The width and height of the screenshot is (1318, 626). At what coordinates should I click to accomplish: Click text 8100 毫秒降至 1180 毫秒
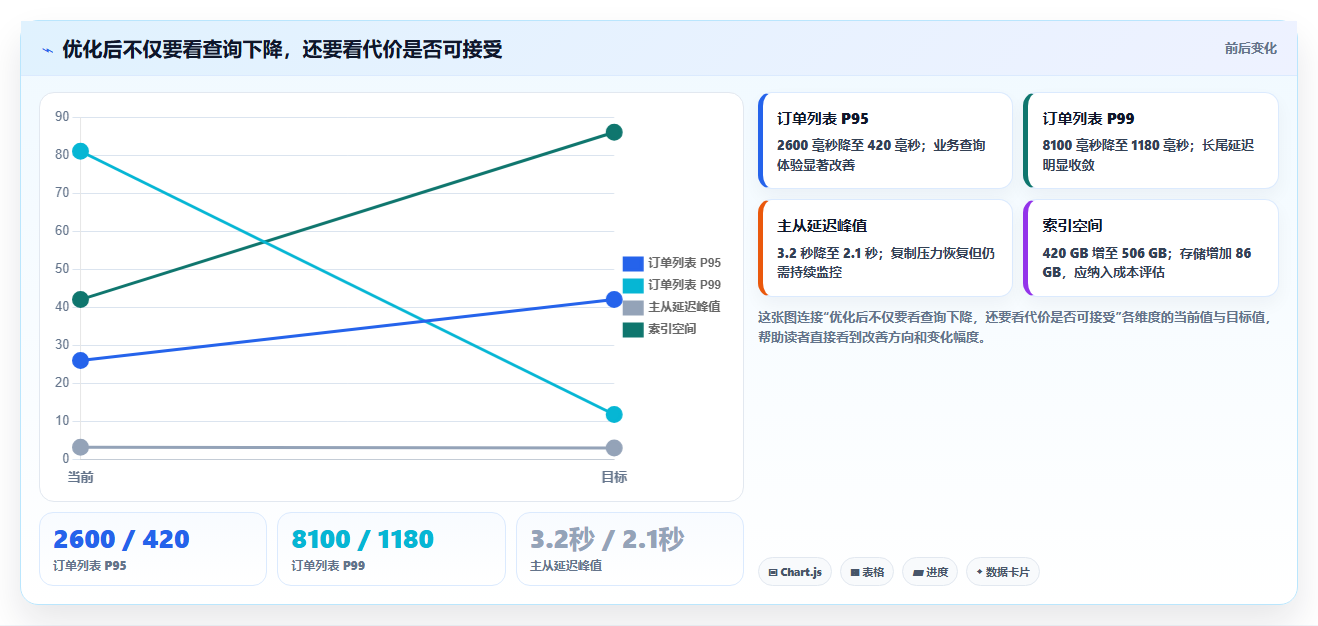pyautogui.click(x=1116, y=145)
